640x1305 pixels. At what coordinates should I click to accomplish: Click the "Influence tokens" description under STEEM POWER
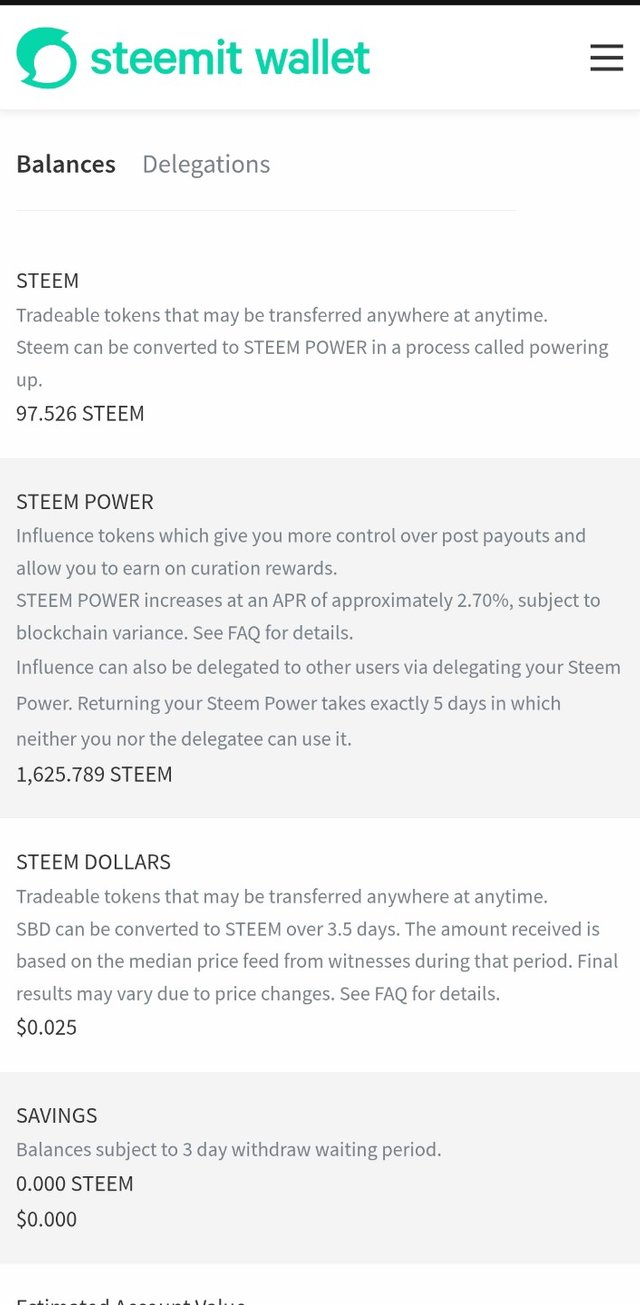coord(300,536)
